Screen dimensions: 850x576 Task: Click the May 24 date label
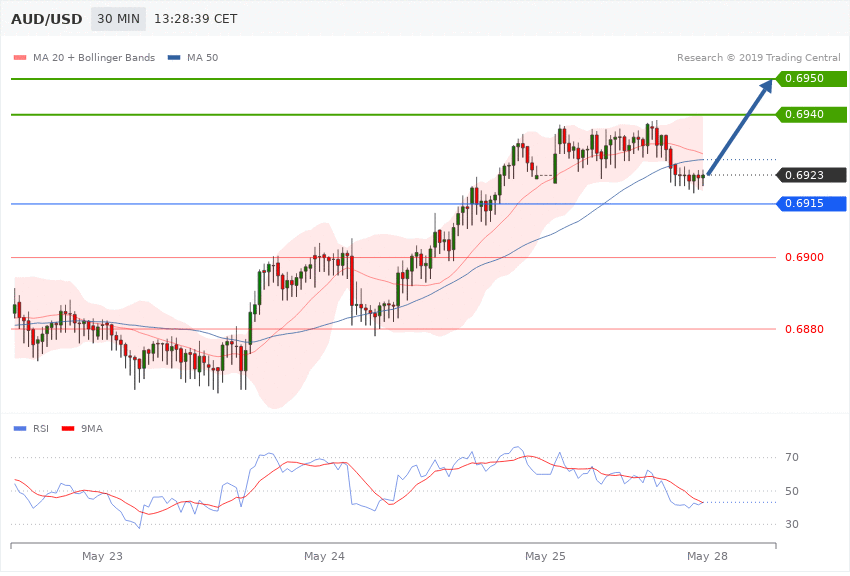pos(324,556)
